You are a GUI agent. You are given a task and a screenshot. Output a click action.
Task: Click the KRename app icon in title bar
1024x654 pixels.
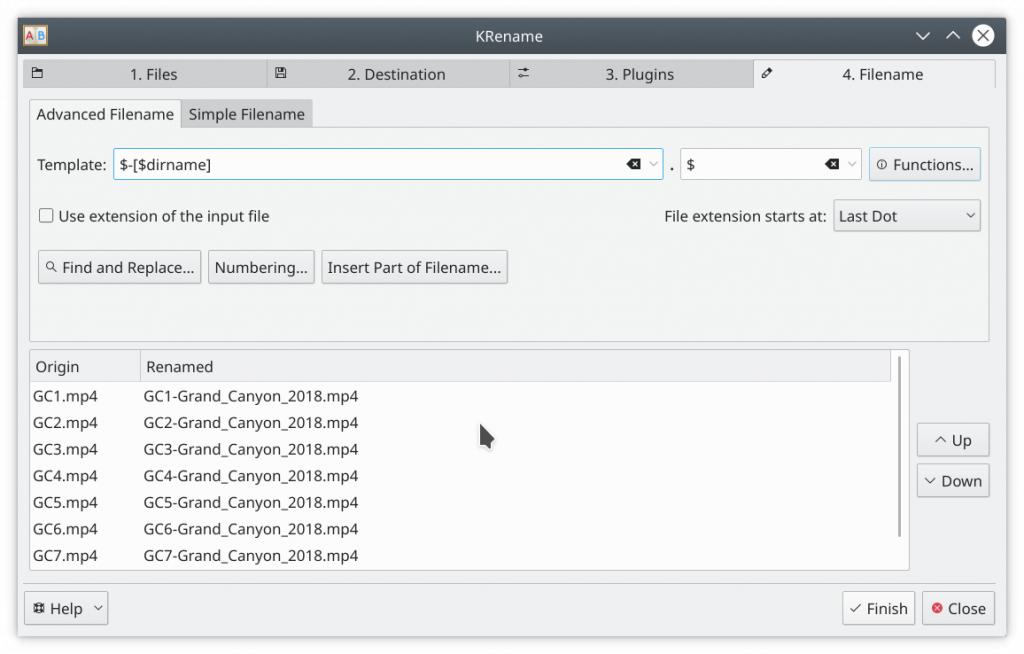tap(35, 36)
